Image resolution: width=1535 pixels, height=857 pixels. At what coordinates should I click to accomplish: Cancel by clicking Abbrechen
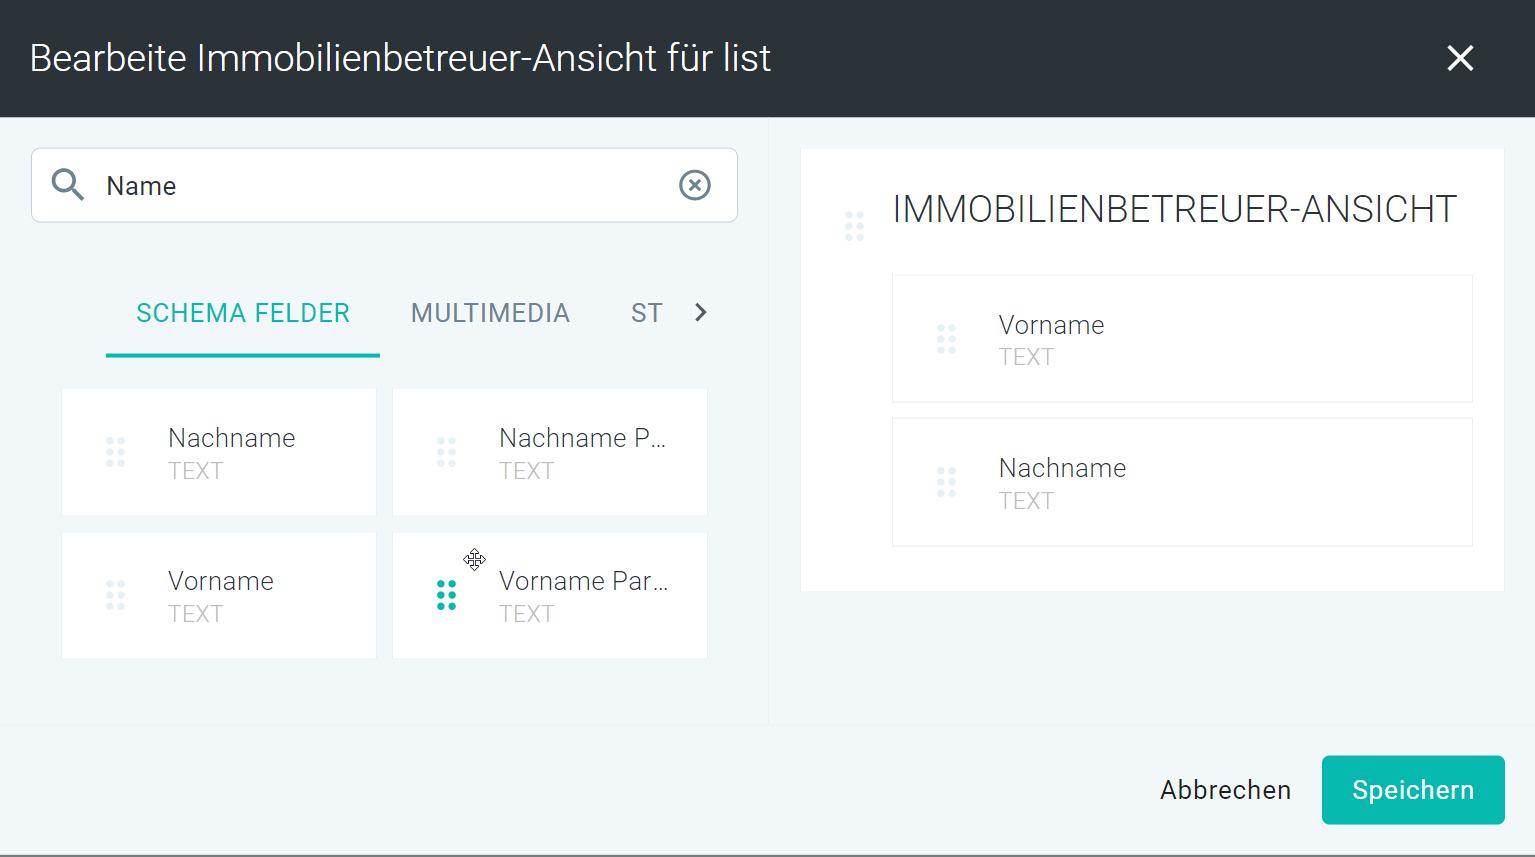1225,790
